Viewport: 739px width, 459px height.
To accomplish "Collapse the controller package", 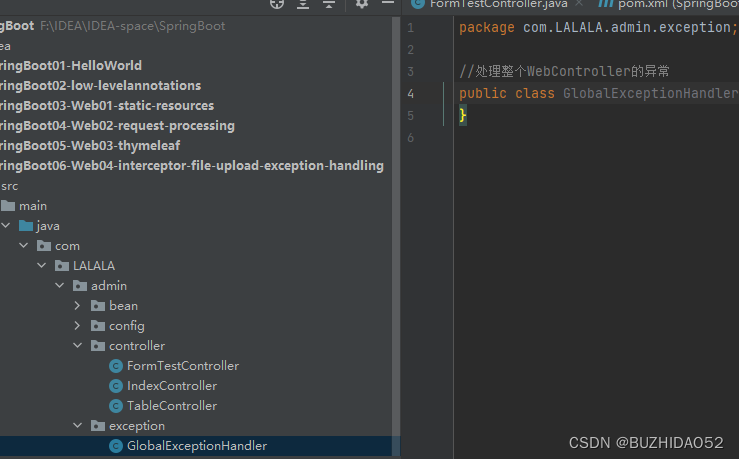I will pos(78,345).
